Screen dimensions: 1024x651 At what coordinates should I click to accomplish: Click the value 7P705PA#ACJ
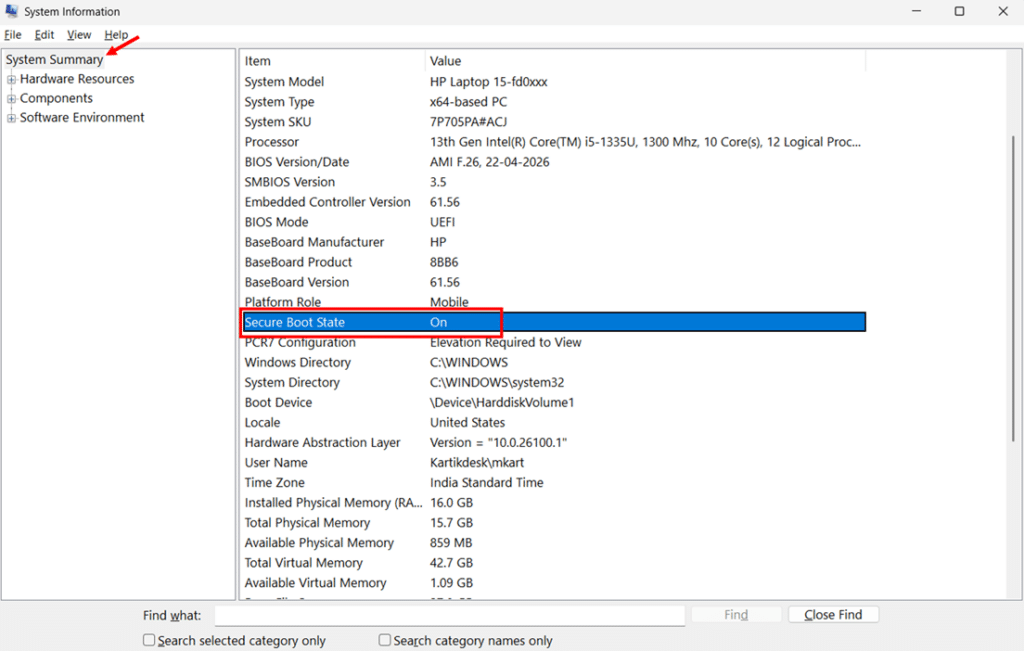coord(468,122)
